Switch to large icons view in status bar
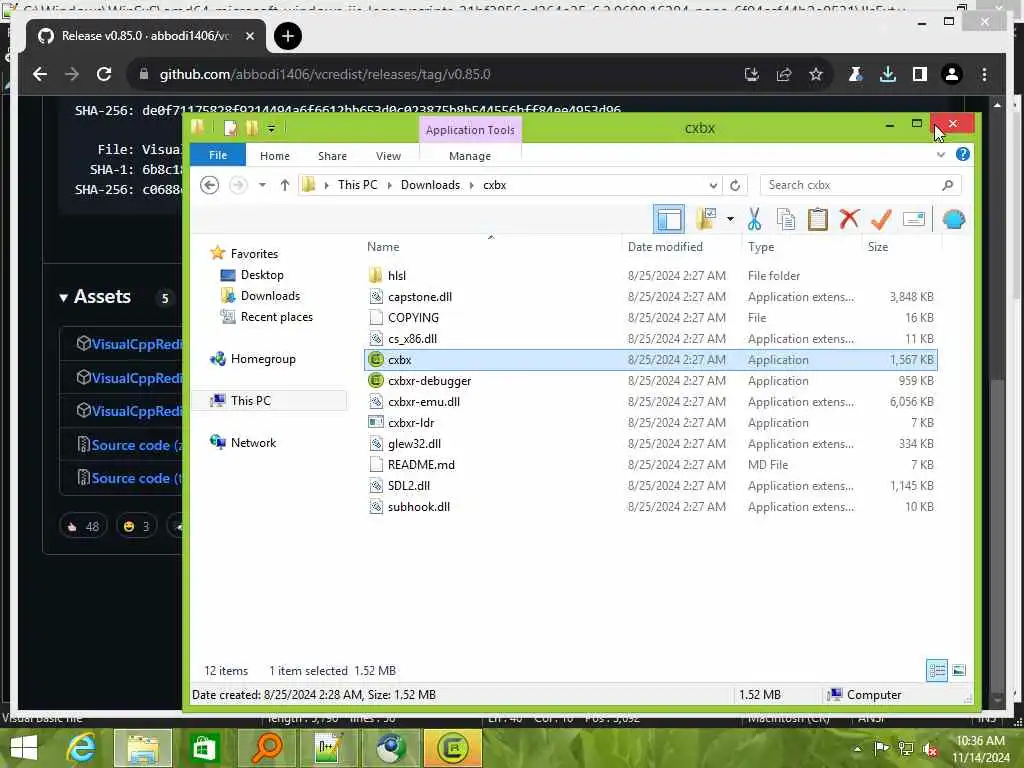The height and width of the screenshot is (768, 1024). click(x=959, y=671)
